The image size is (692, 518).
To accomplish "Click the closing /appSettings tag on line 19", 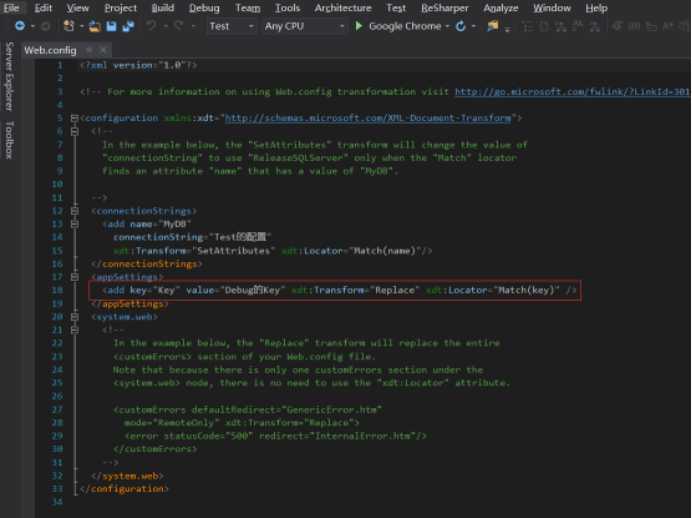I will click(130, 304).
